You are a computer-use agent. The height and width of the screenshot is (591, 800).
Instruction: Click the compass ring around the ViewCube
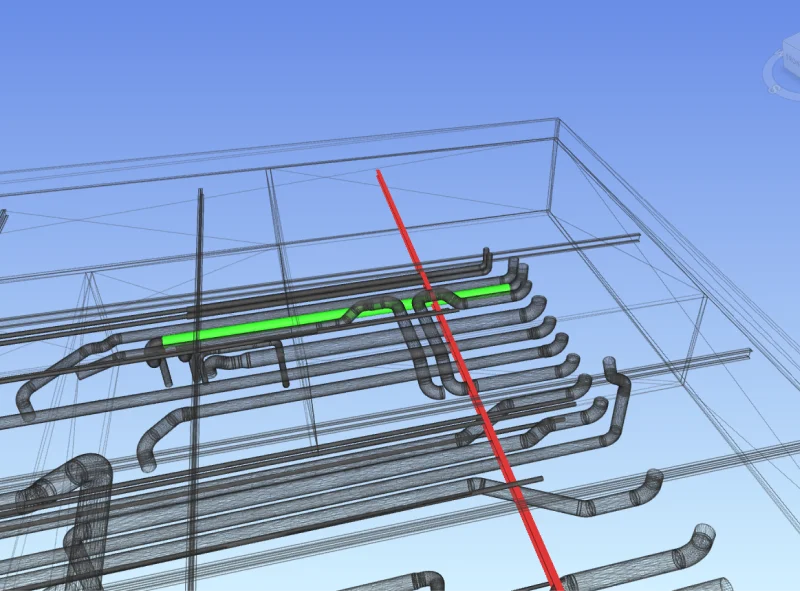(x=770, y=78)
